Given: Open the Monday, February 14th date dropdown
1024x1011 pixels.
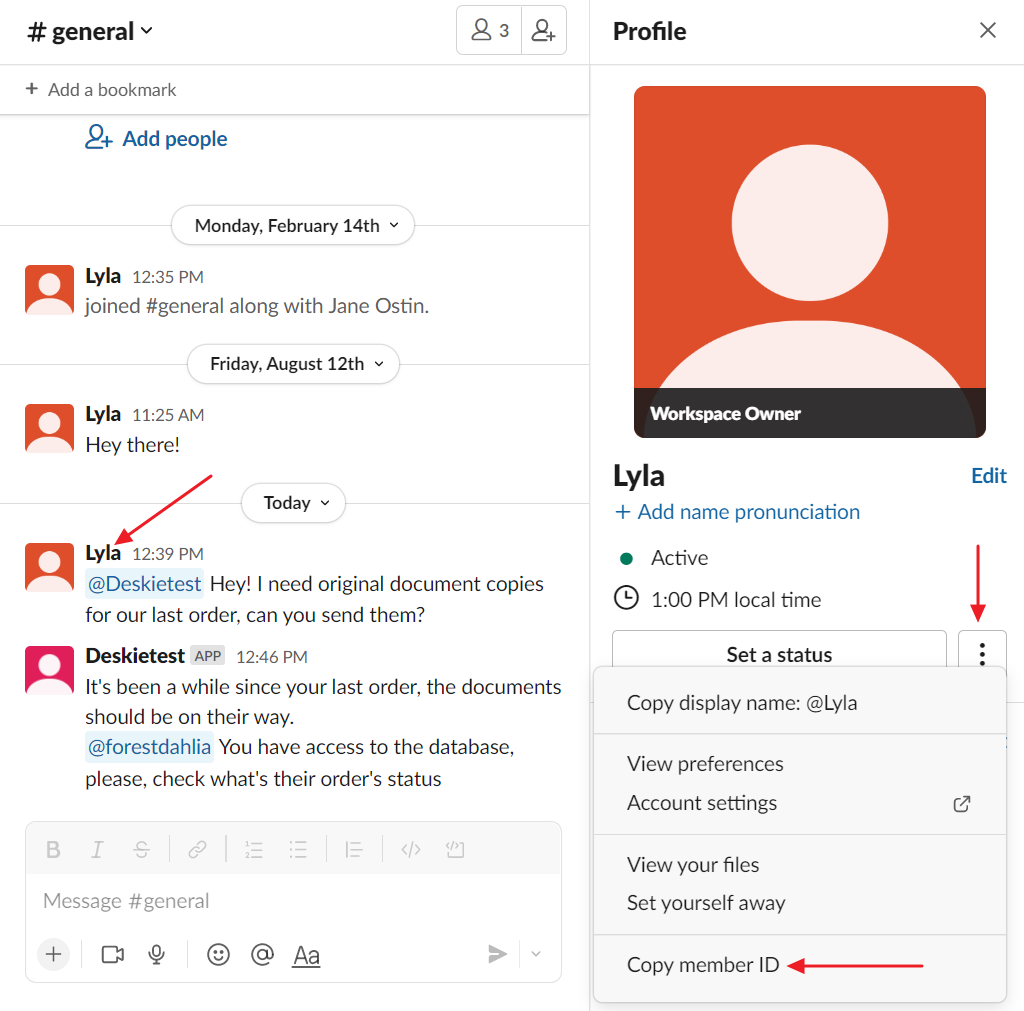Looking at the screenshot, I should 293,226.
